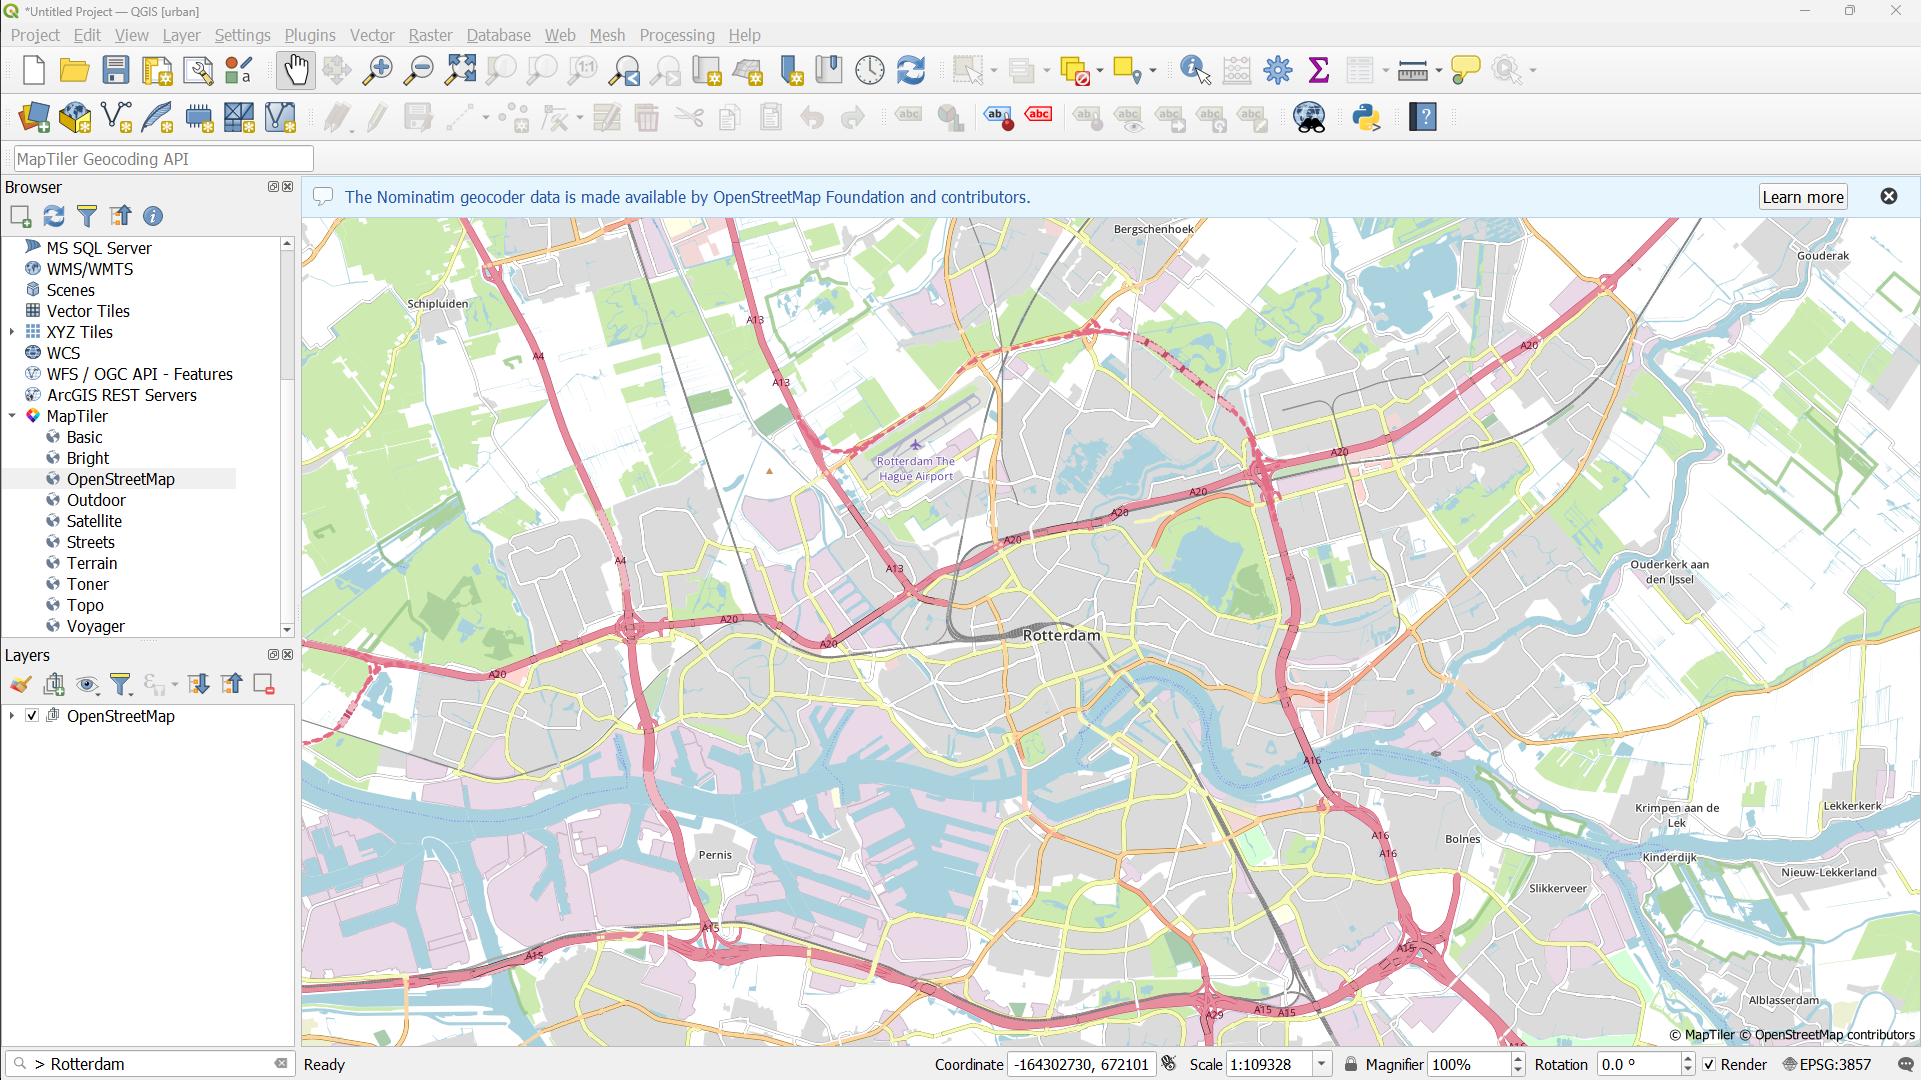Show the Statistical Summary panel
Image resolution: width=1921 pixels, height=1080 pixels.
pyautogui.click(x=1319, y=70)
